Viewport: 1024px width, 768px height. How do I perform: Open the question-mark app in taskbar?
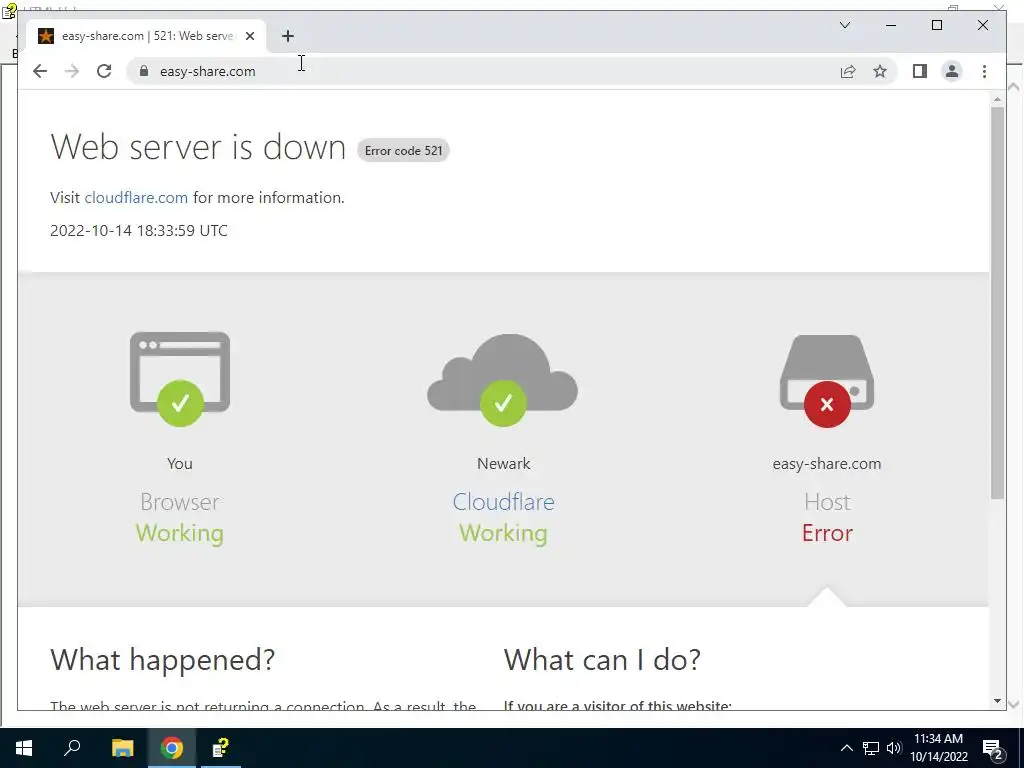click(x=221, y=748)
